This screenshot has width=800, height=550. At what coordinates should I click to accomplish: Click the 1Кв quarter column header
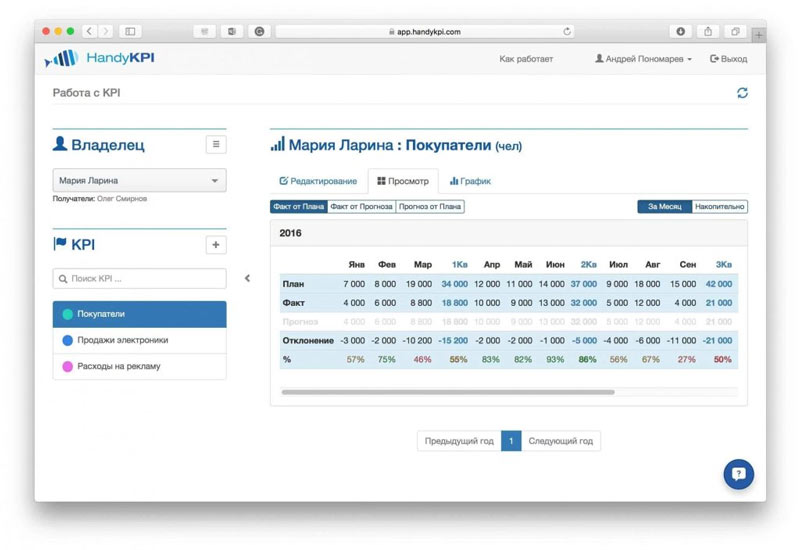click(x=459, y=264)
